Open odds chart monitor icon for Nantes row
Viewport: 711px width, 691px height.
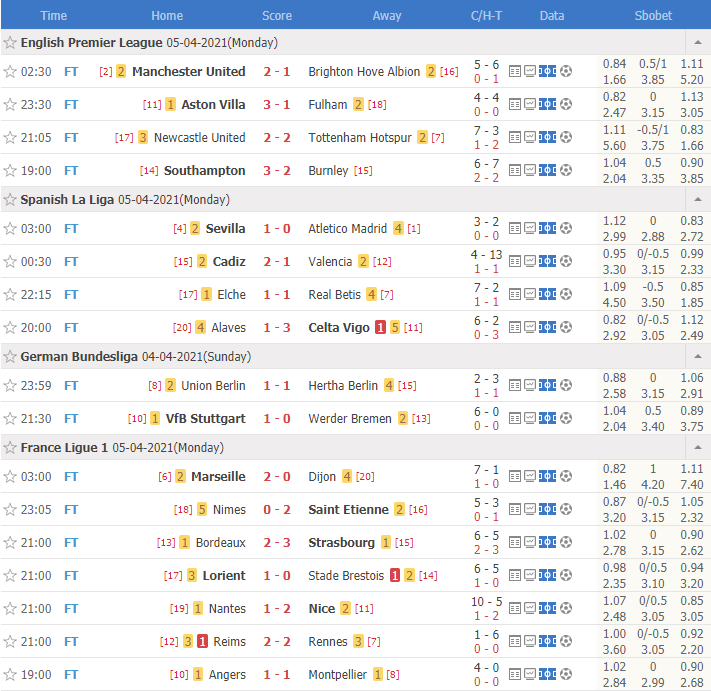pyautogui.click(x=530, y=608)
